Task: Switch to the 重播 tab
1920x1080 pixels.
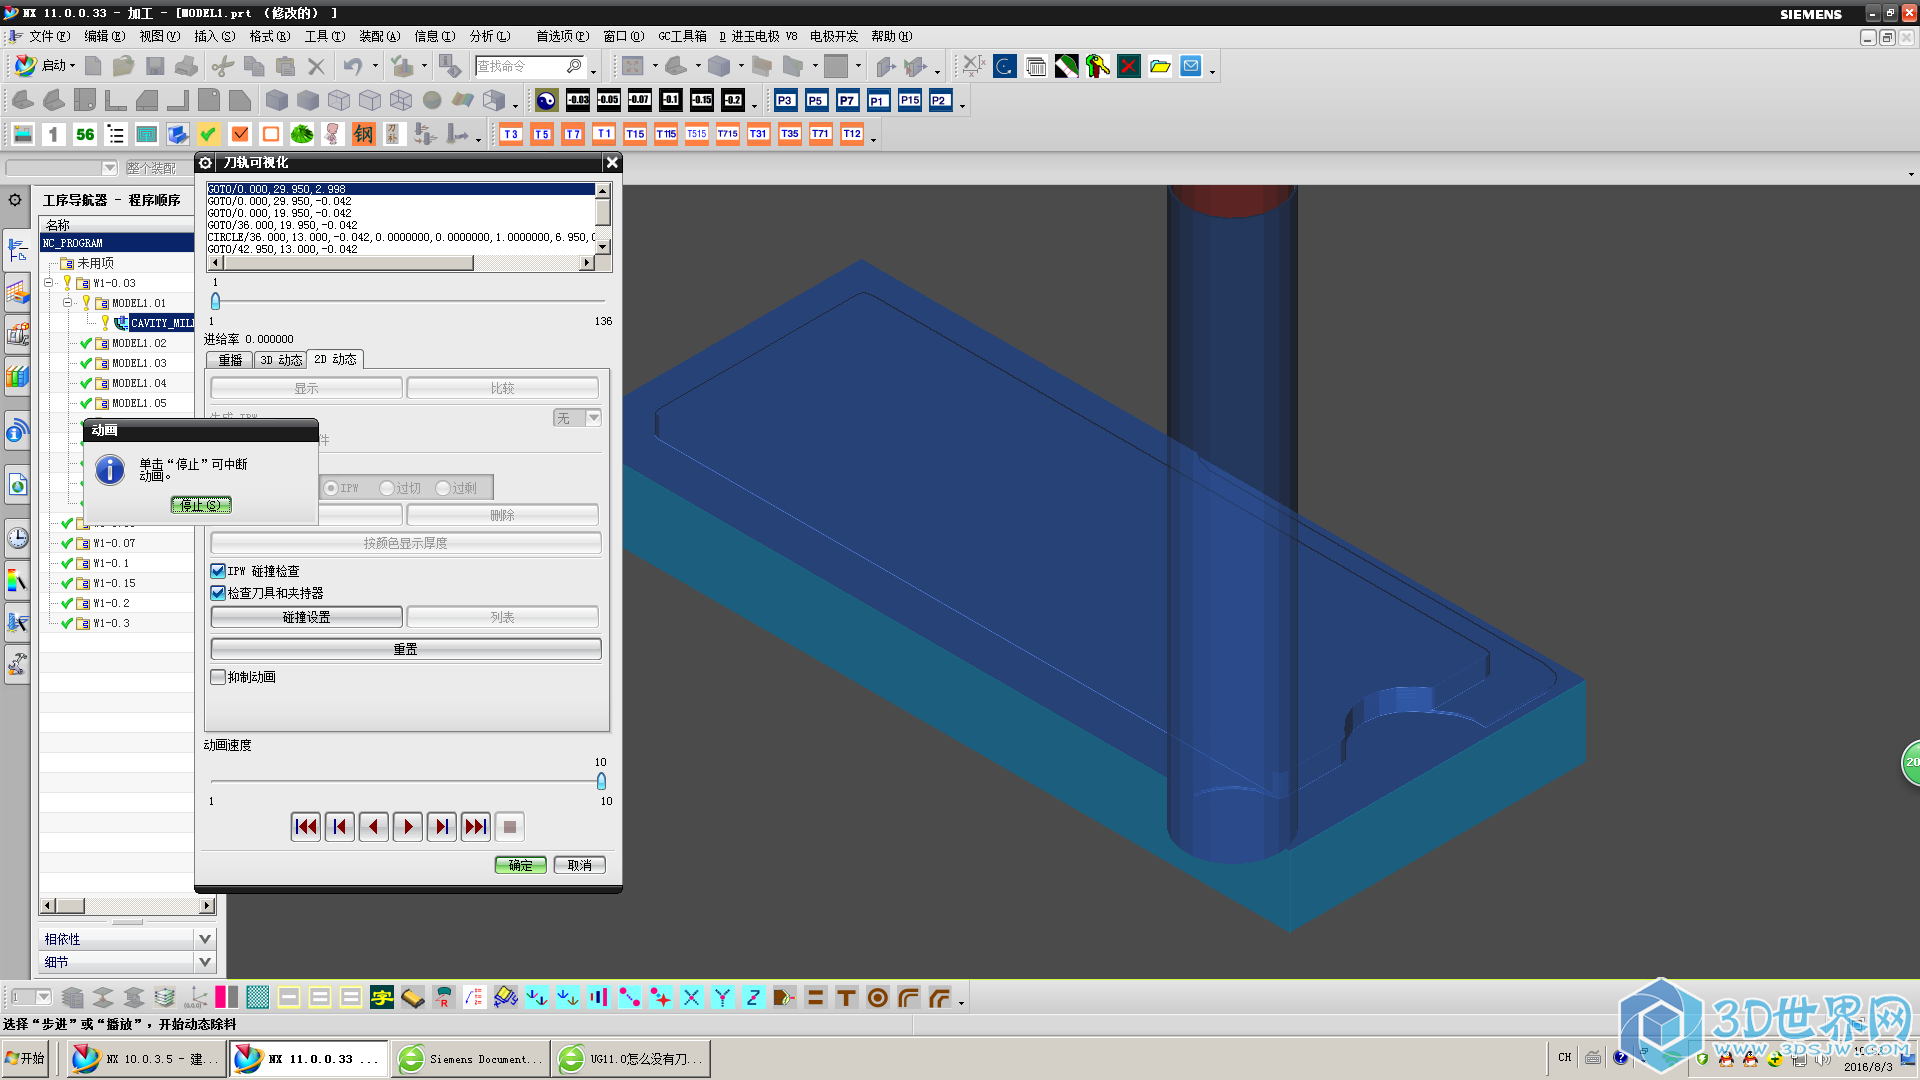Action: click(x=230, y=360)
